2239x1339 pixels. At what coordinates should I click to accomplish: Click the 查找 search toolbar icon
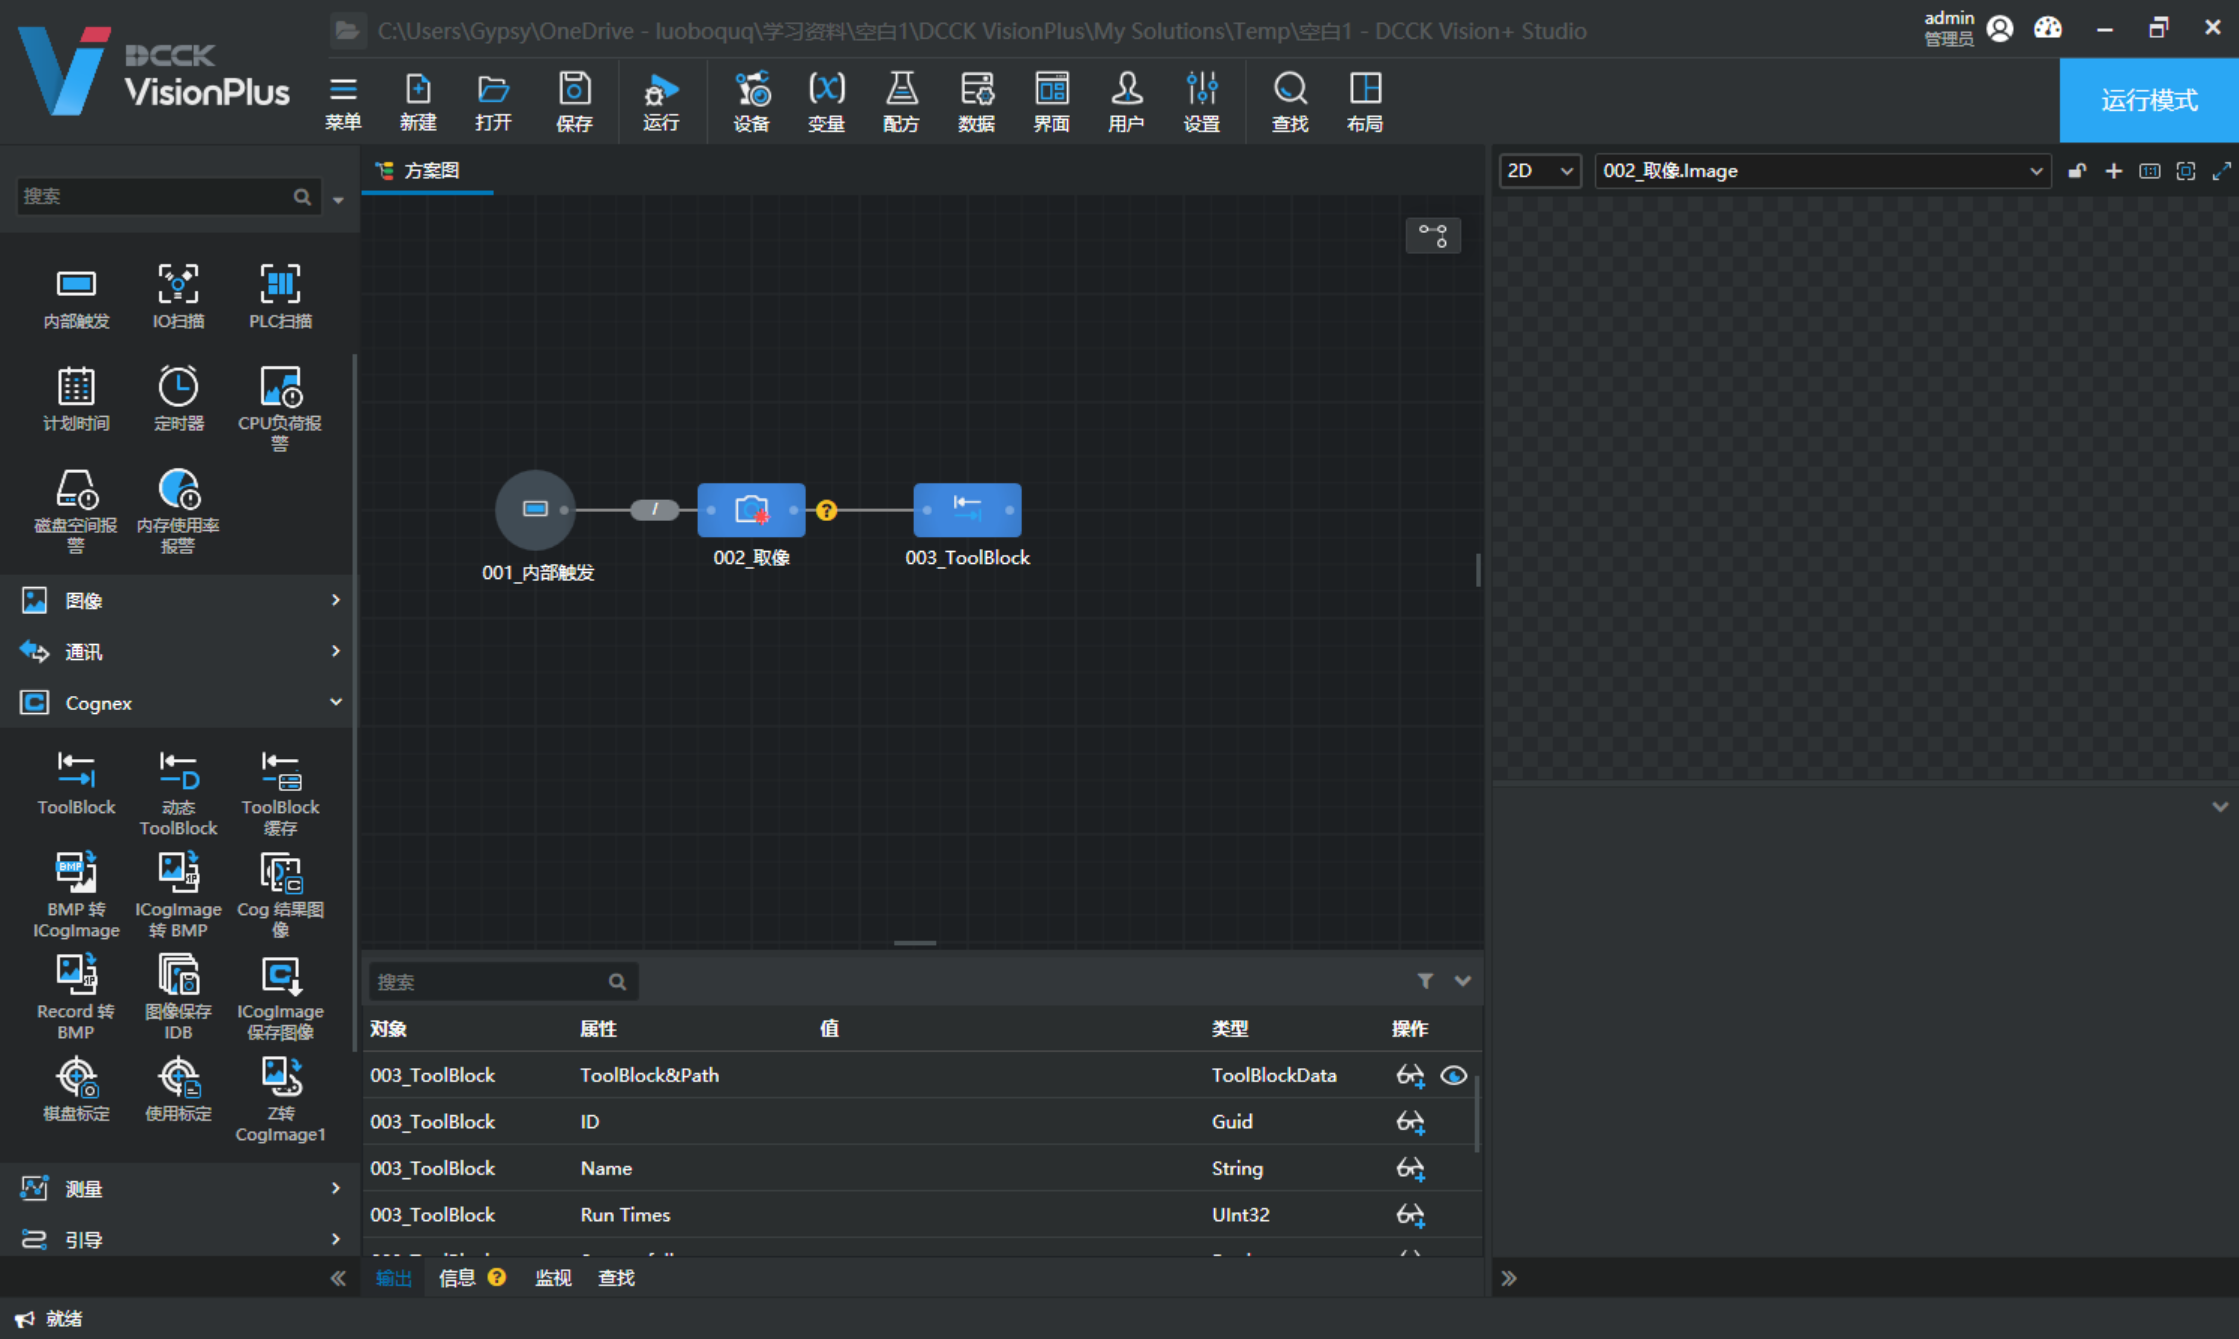[x=1290, y=102]
